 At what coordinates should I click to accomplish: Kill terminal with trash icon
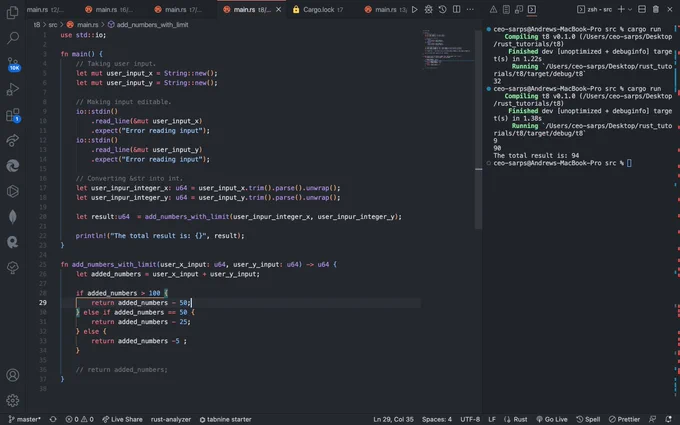click(656, 9)
